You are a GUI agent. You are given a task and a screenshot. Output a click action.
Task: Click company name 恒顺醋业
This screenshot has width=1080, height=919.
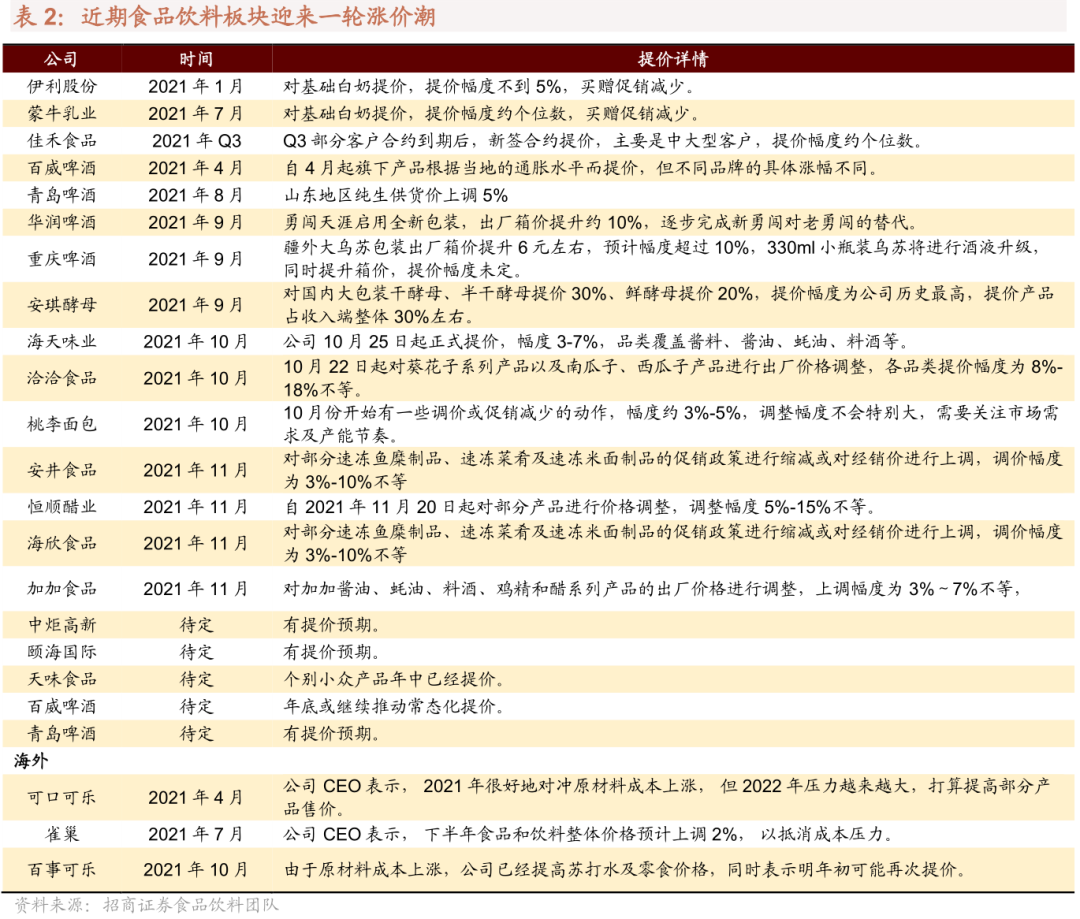pyautogui.click(x=61, y=507)
